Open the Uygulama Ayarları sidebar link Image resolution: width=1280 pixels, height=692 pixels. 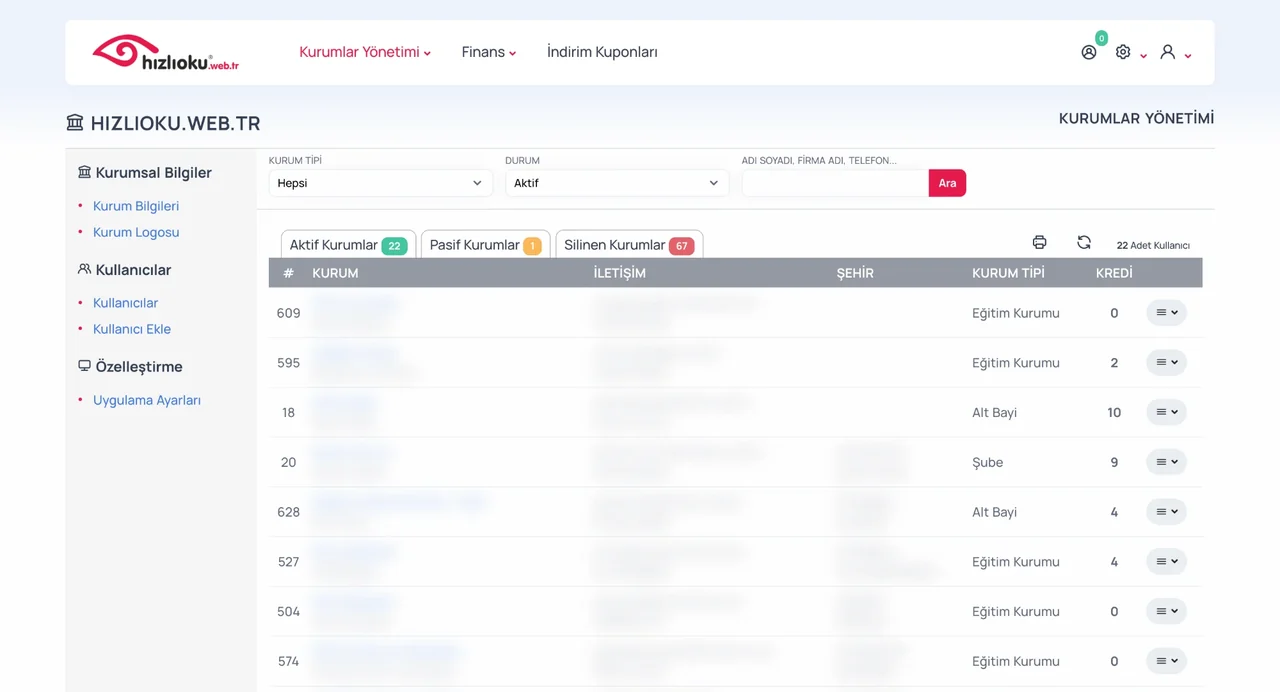147,400
